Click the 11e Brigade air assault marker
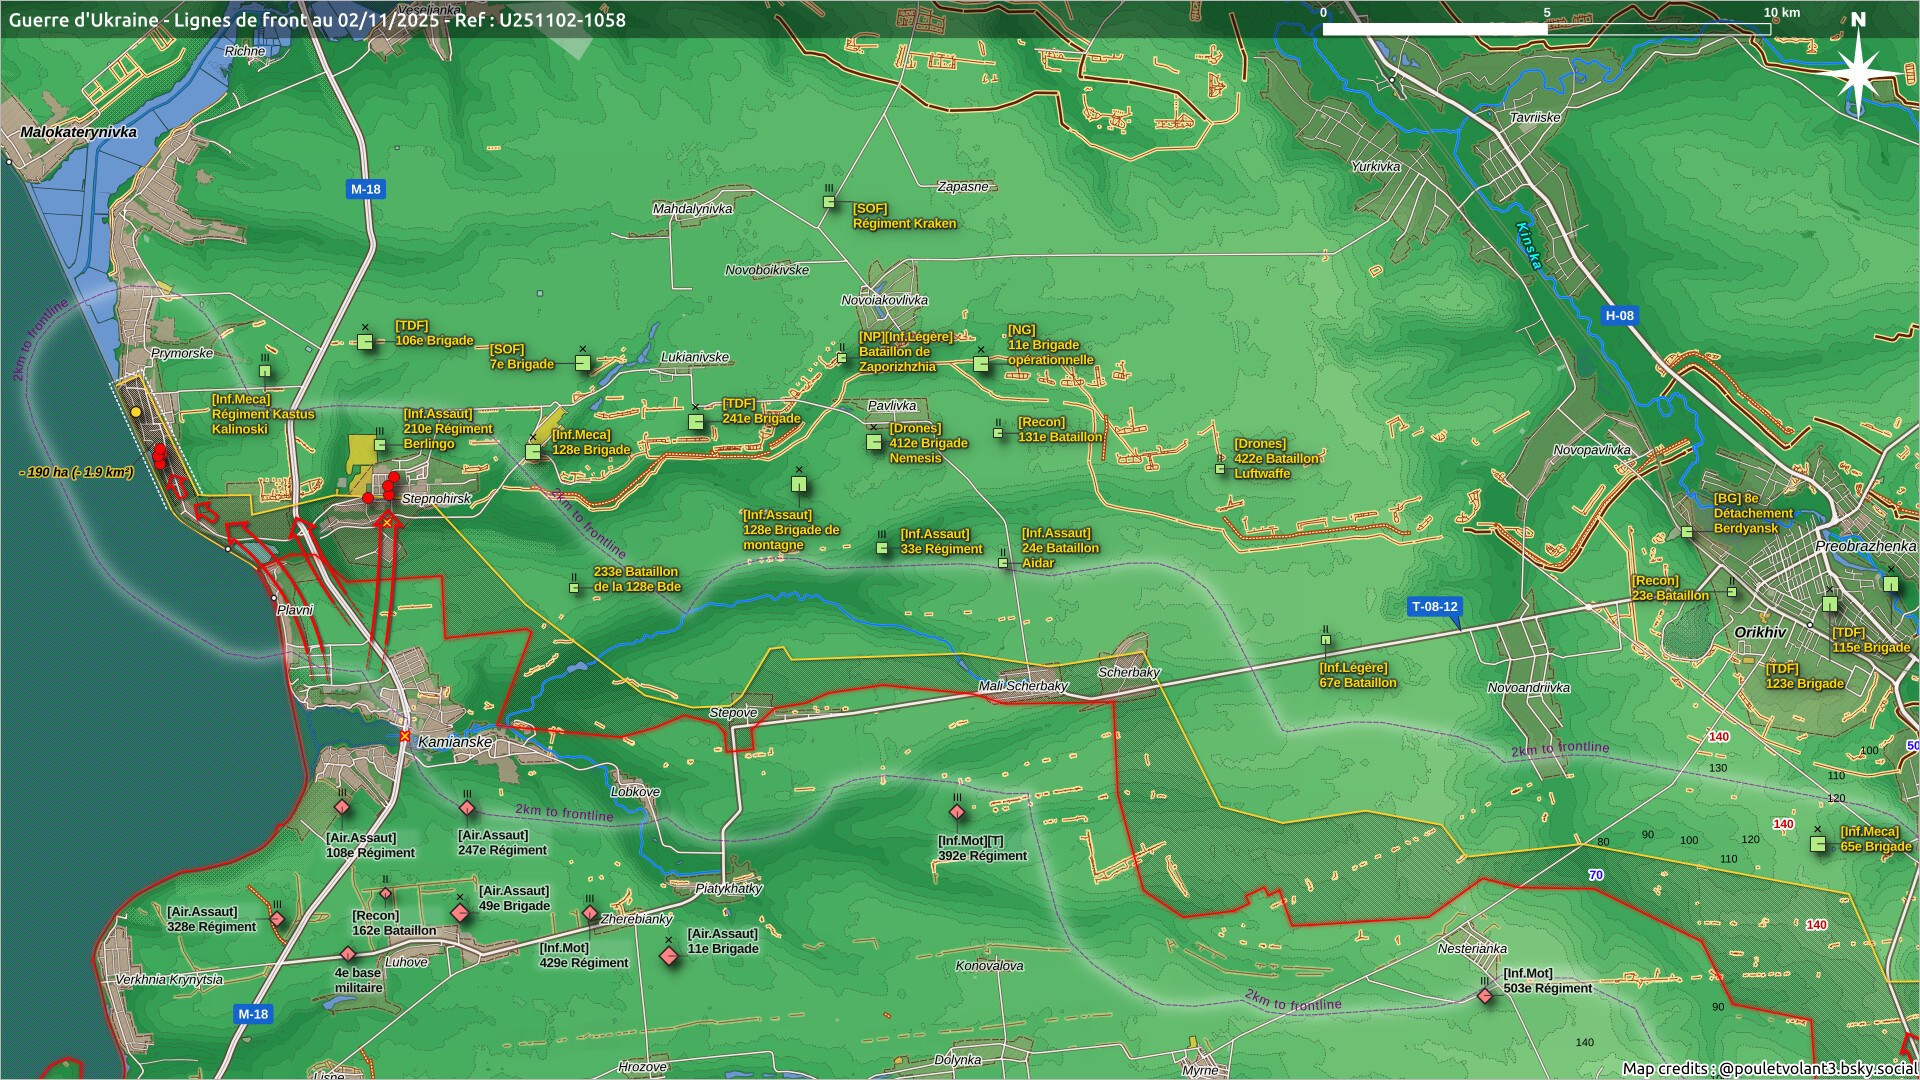This screenshot has width=1920, height=1080. click(669, 956)
